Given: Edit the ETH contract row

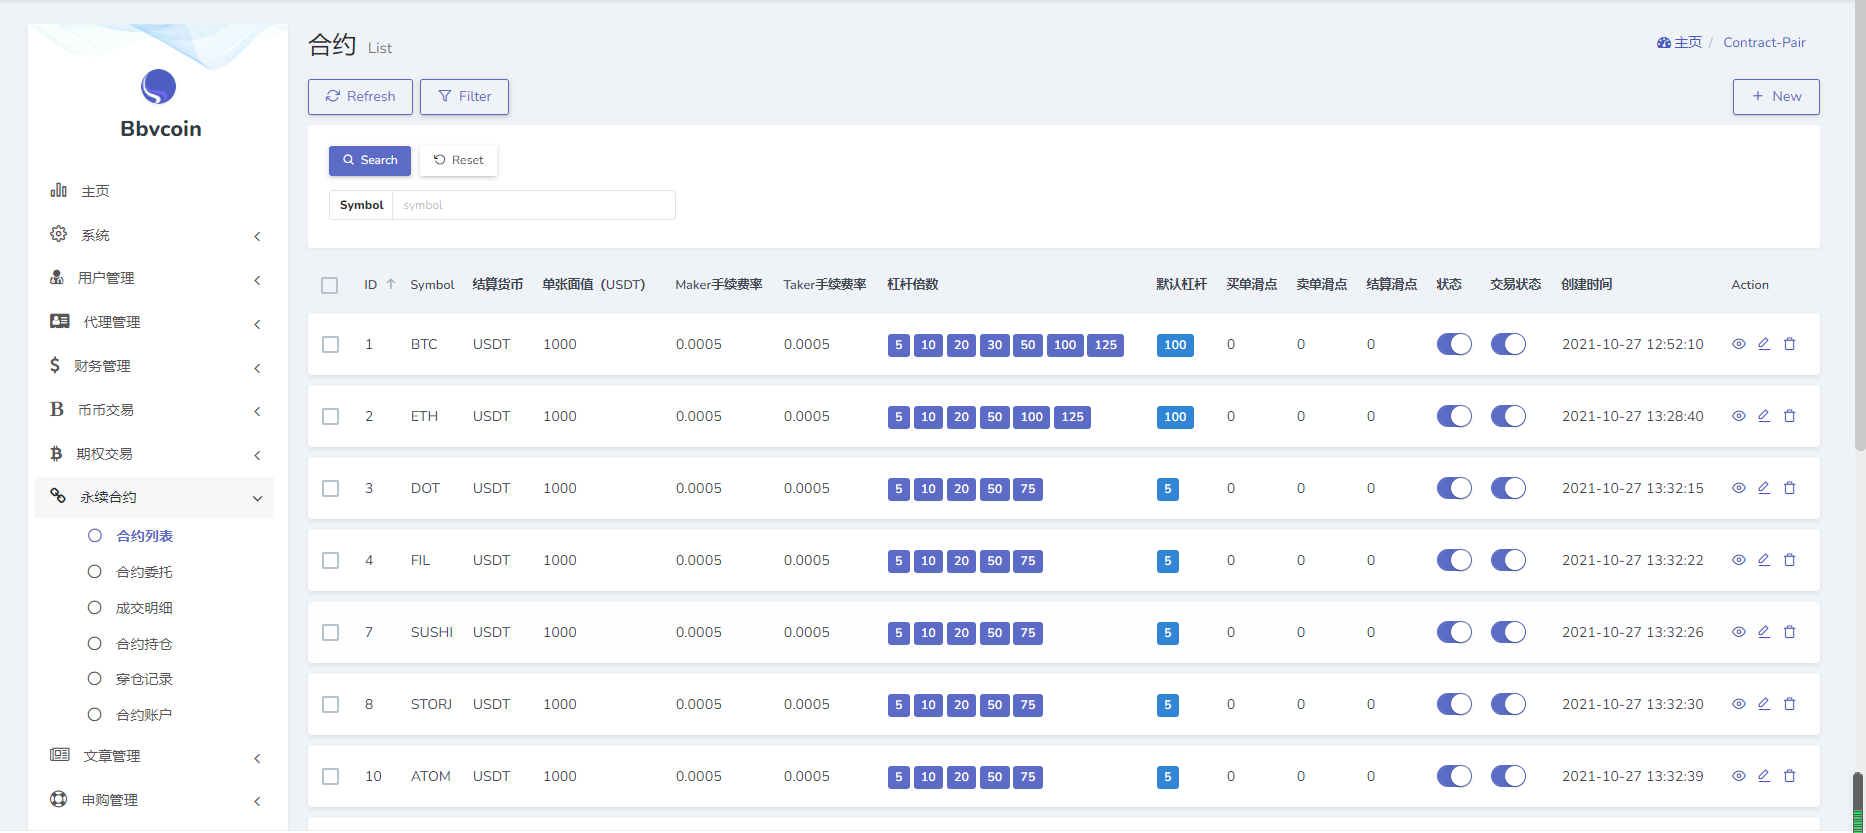Looking at the screenshot, I should (x=1764, y=416).
